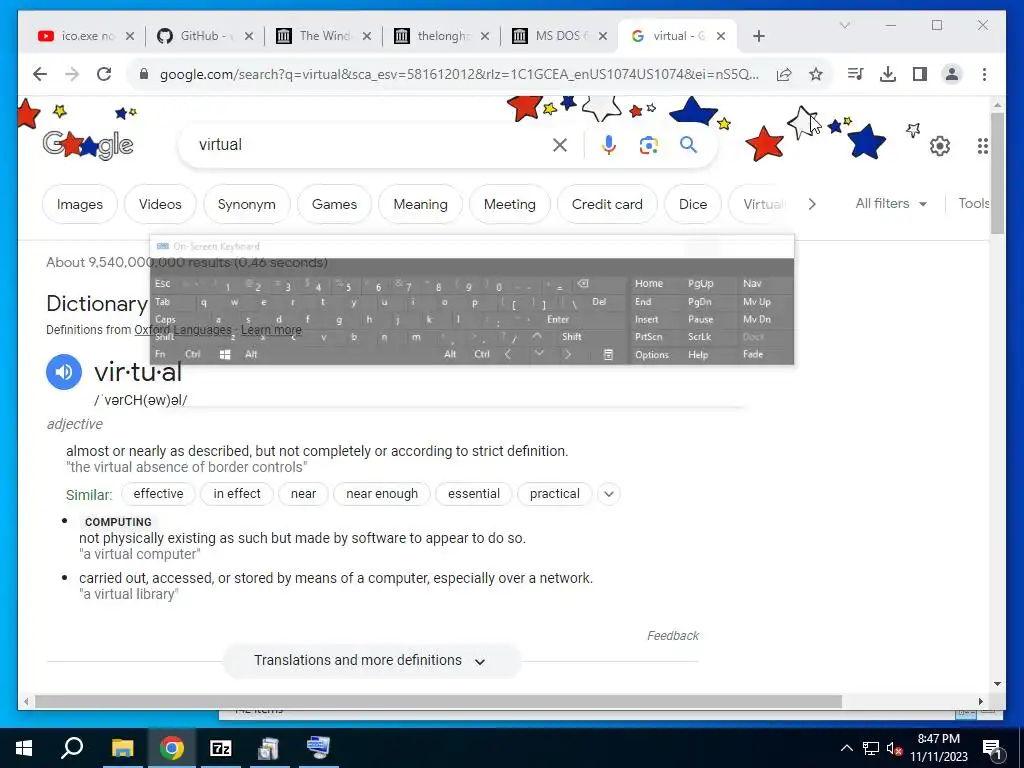Click the vertical scrollbar thumb
The height and width of the screenshot is (768, 1024).
[x=997, y=173]
